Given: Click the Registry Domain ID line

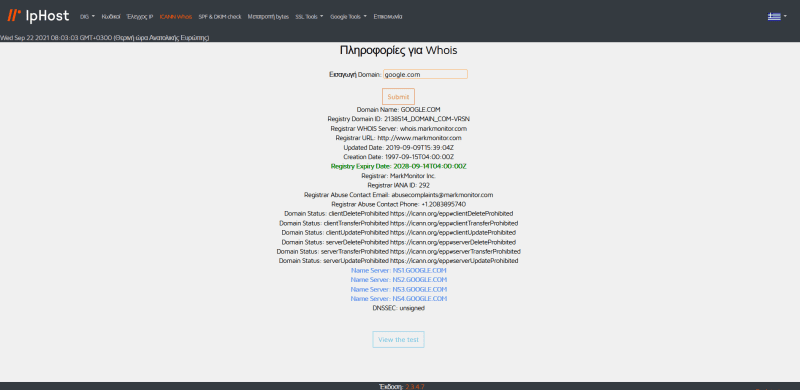Looking at the screenshot, I should click(398, 119).
